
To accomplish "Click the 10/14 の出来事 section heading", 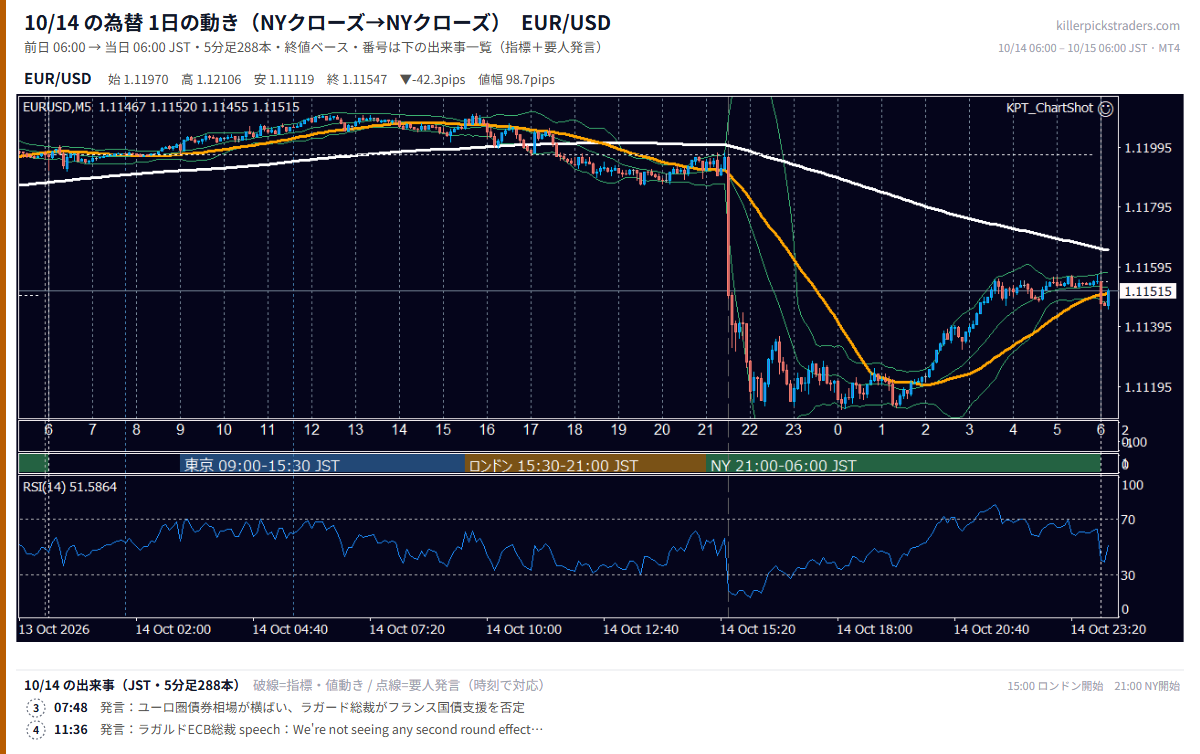I will [x=132, y=685].
